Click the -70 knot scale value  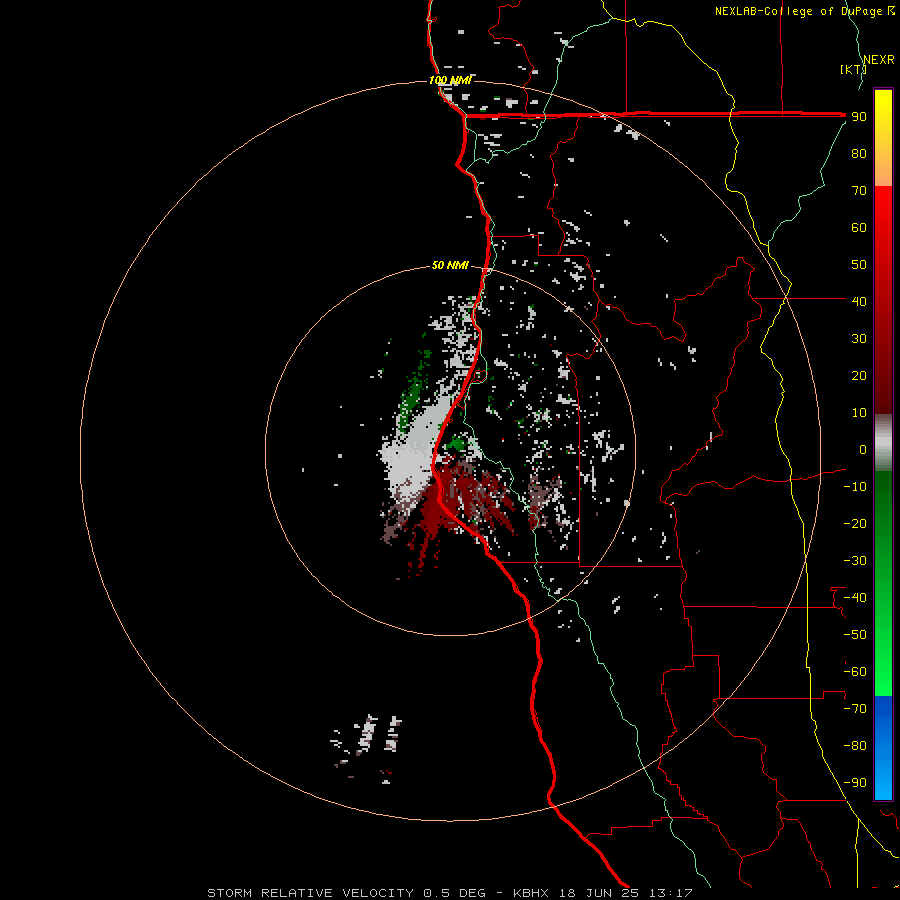(855, 709)
